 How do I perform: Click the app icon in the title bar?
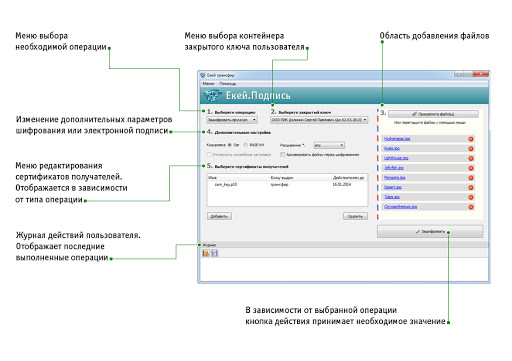[x=202, y=75]
